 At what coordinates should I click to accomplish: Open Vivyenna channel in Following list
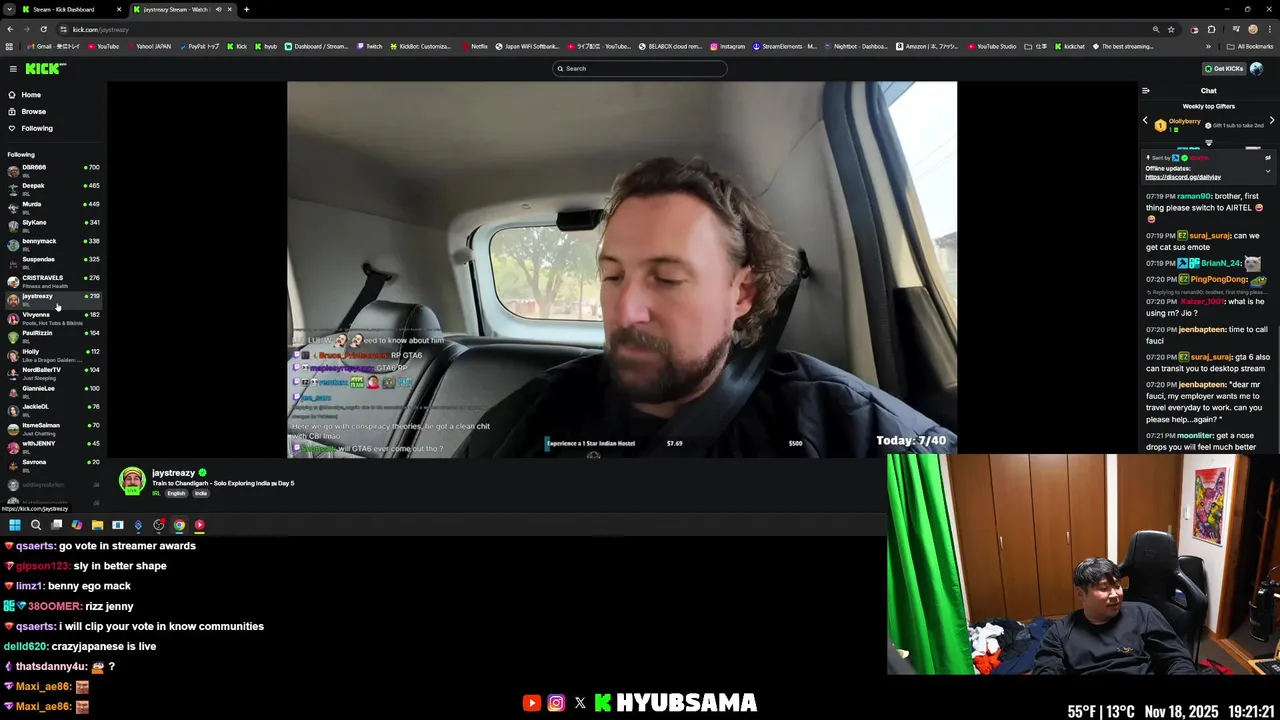click(x=52, y=318)
